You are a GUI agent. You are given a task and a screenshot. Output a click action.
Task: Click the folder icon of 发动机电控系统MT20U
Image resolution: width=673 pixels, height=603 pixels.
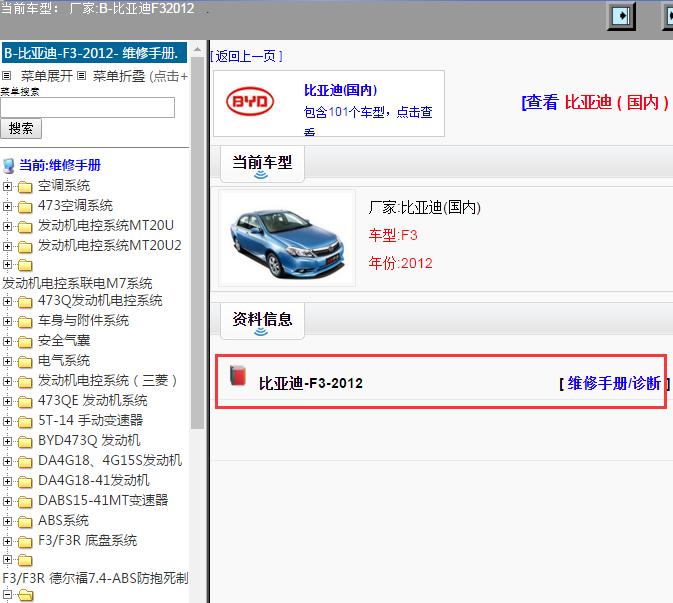point(25,227)
